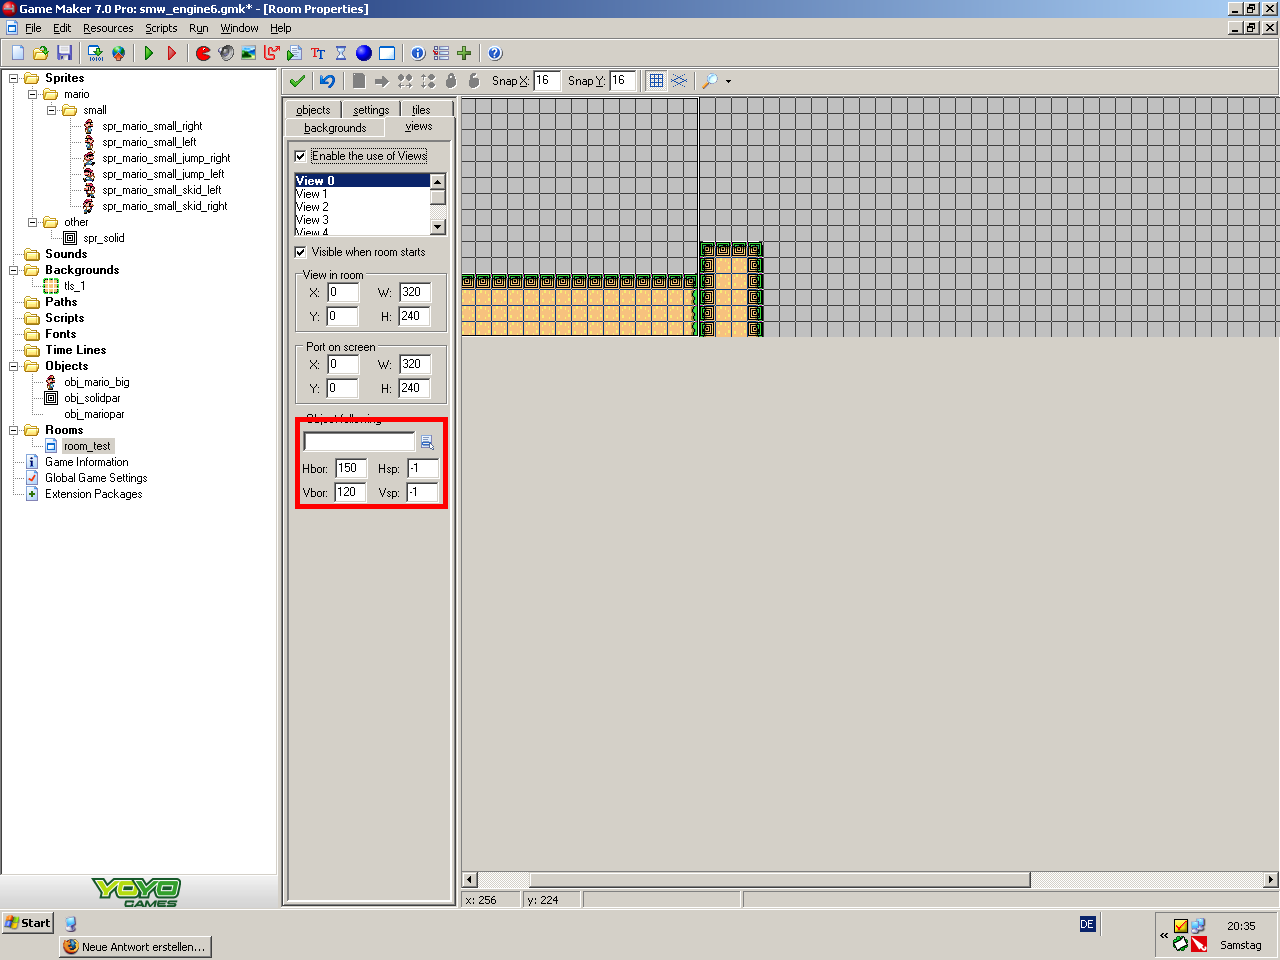This screenshot has width=1280, height=960.
Task: Undo last room change
Action: [x=327, y=81]
